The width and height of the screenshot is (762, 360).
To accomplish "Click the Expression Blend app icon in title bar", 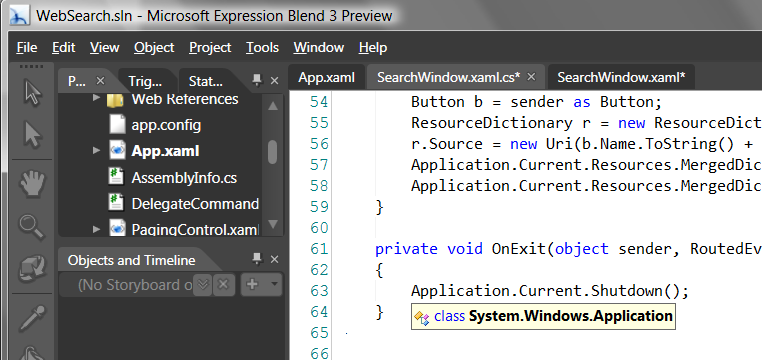I will (x=20, y=16).
